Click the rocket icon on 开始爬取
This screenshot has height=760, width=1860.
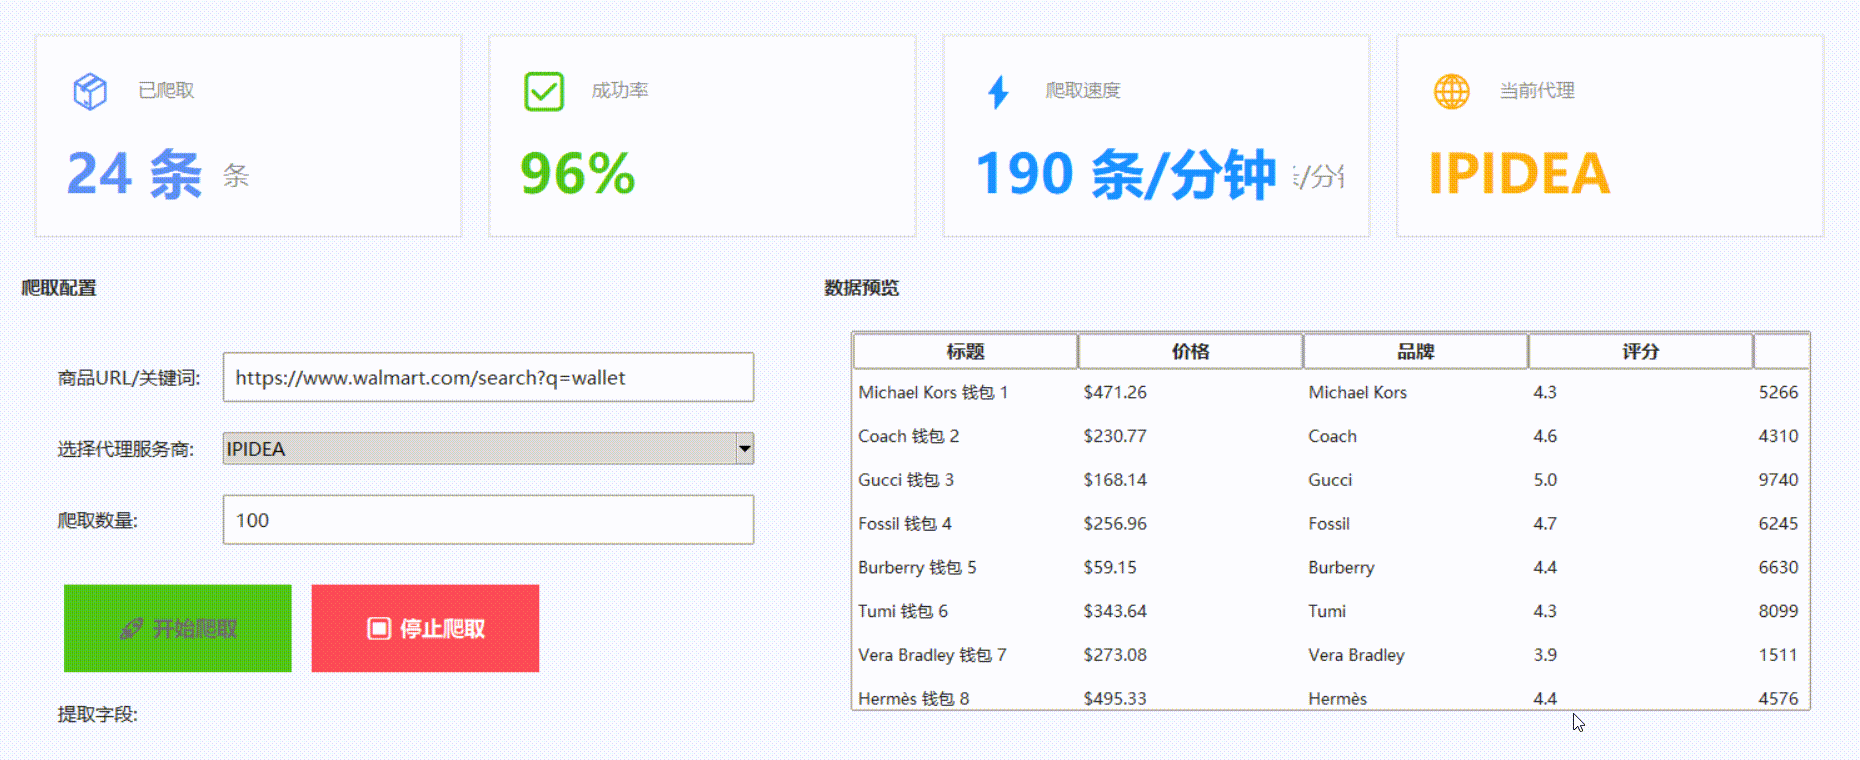tap(131, 629)
